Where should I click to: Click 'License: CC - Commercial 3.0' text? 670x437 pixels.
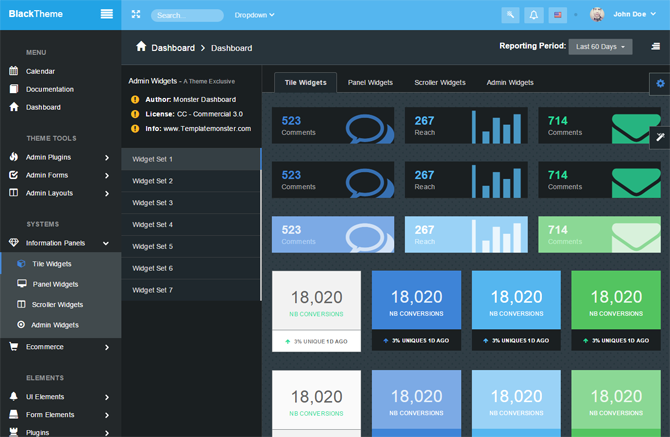(194, 114)
